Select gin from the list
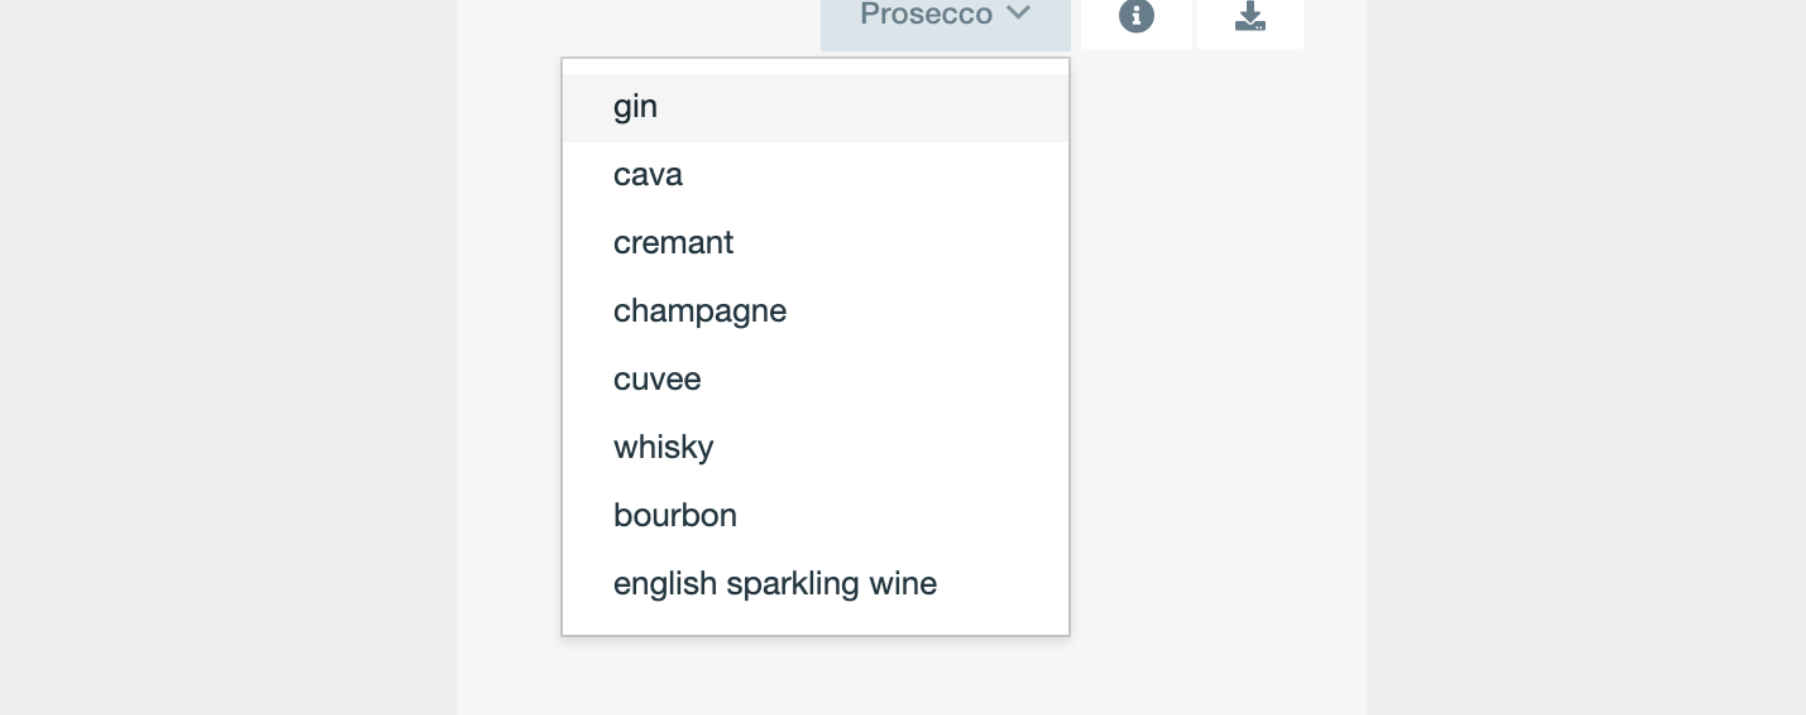 pos(635,107)
